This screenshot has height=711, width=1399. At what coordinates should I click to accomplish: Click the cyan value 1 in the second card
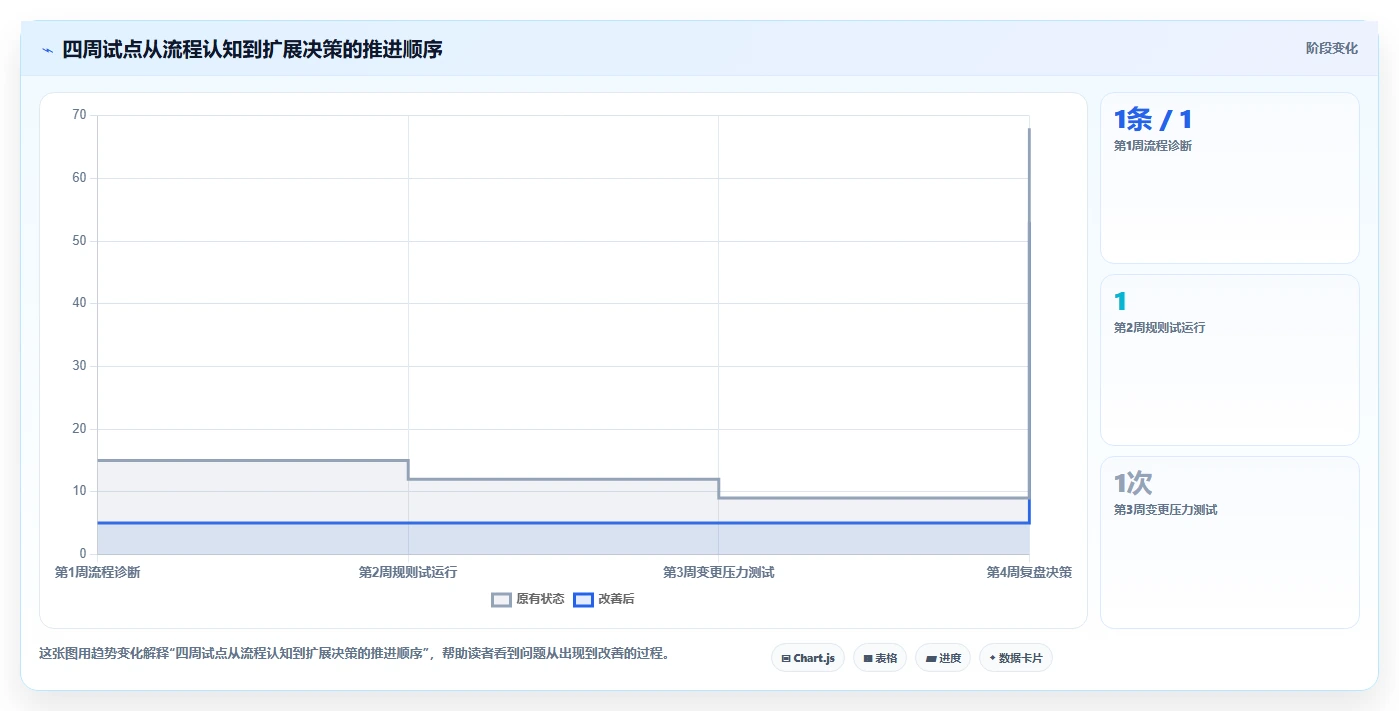(1120, 301)
